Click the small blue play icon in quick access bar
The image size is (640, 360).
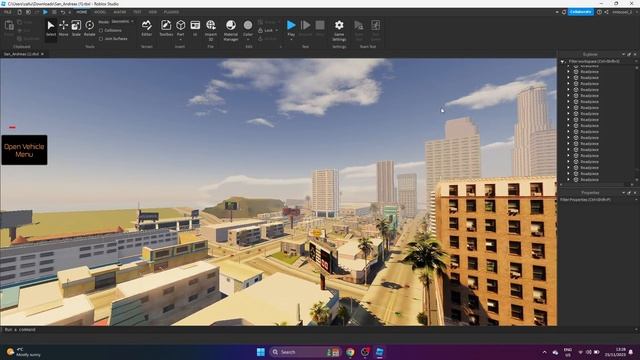click(x=45, y=12)
